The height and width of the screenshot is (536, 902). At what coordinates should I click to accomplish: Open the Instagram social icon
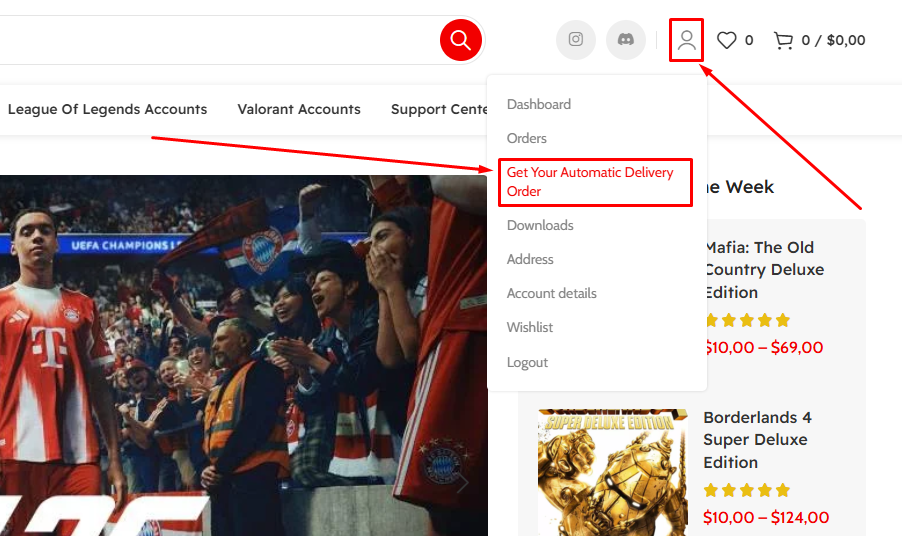(x=576, y=40)
